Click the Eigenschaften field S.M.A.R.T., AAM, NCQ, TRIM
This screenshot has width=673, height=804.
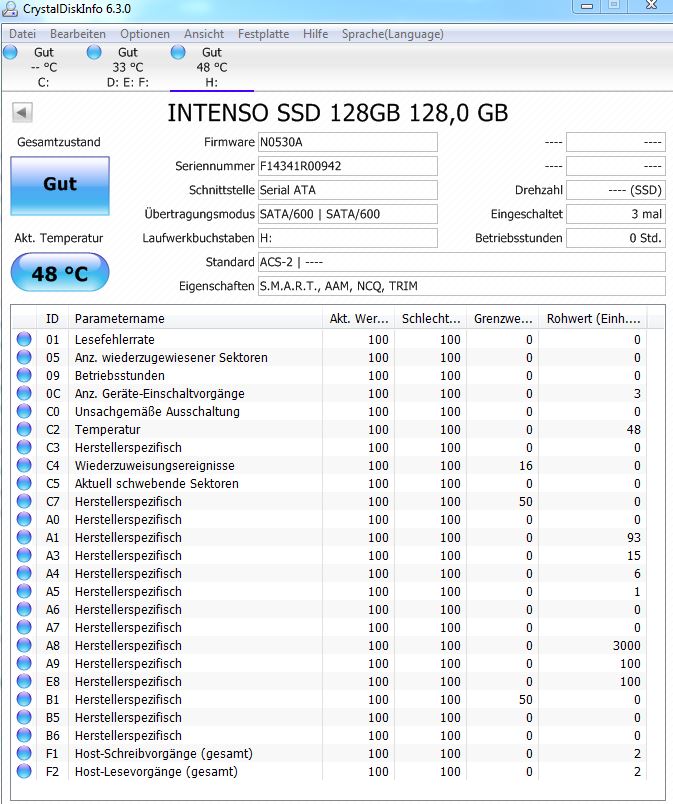tap(461, 286)
